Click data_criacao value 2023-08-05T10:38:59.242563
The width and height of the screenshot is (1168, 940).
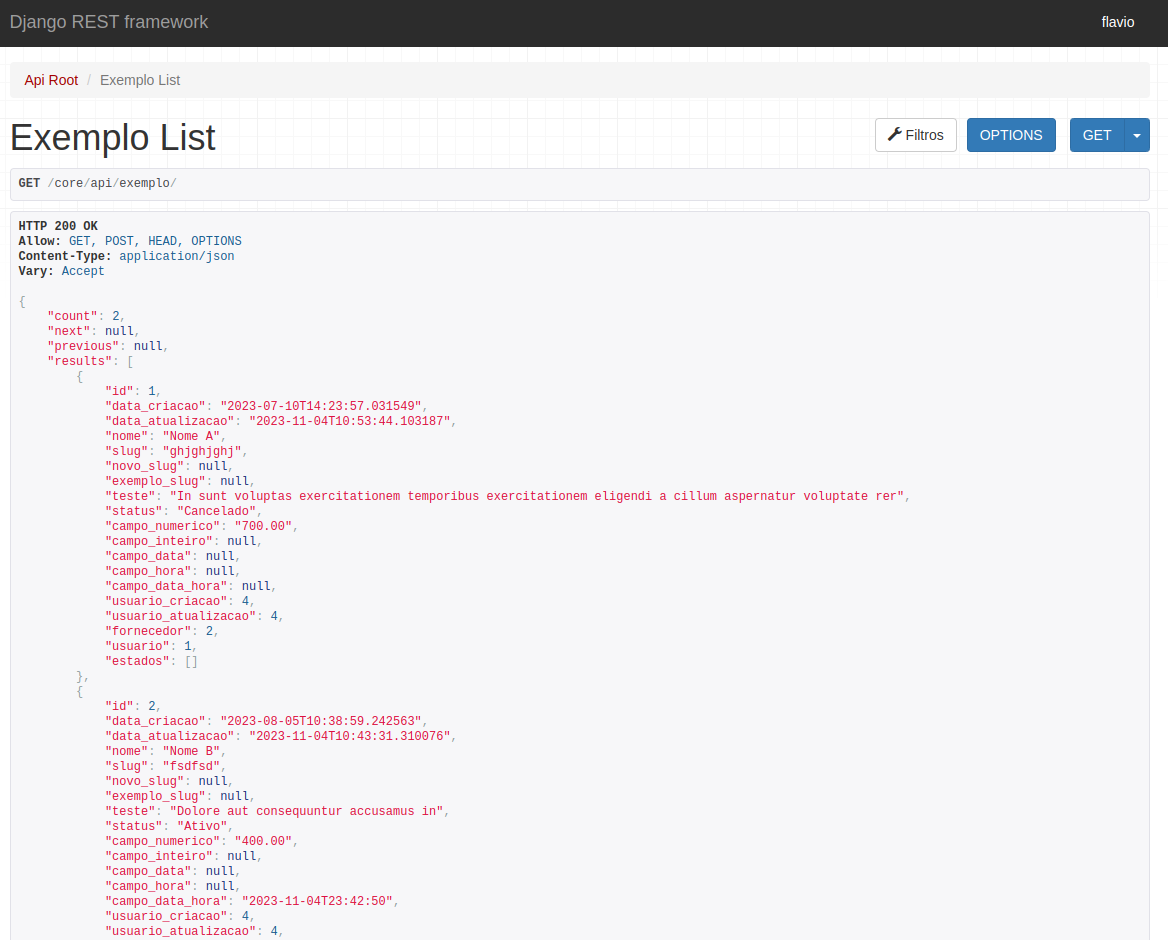323,721
